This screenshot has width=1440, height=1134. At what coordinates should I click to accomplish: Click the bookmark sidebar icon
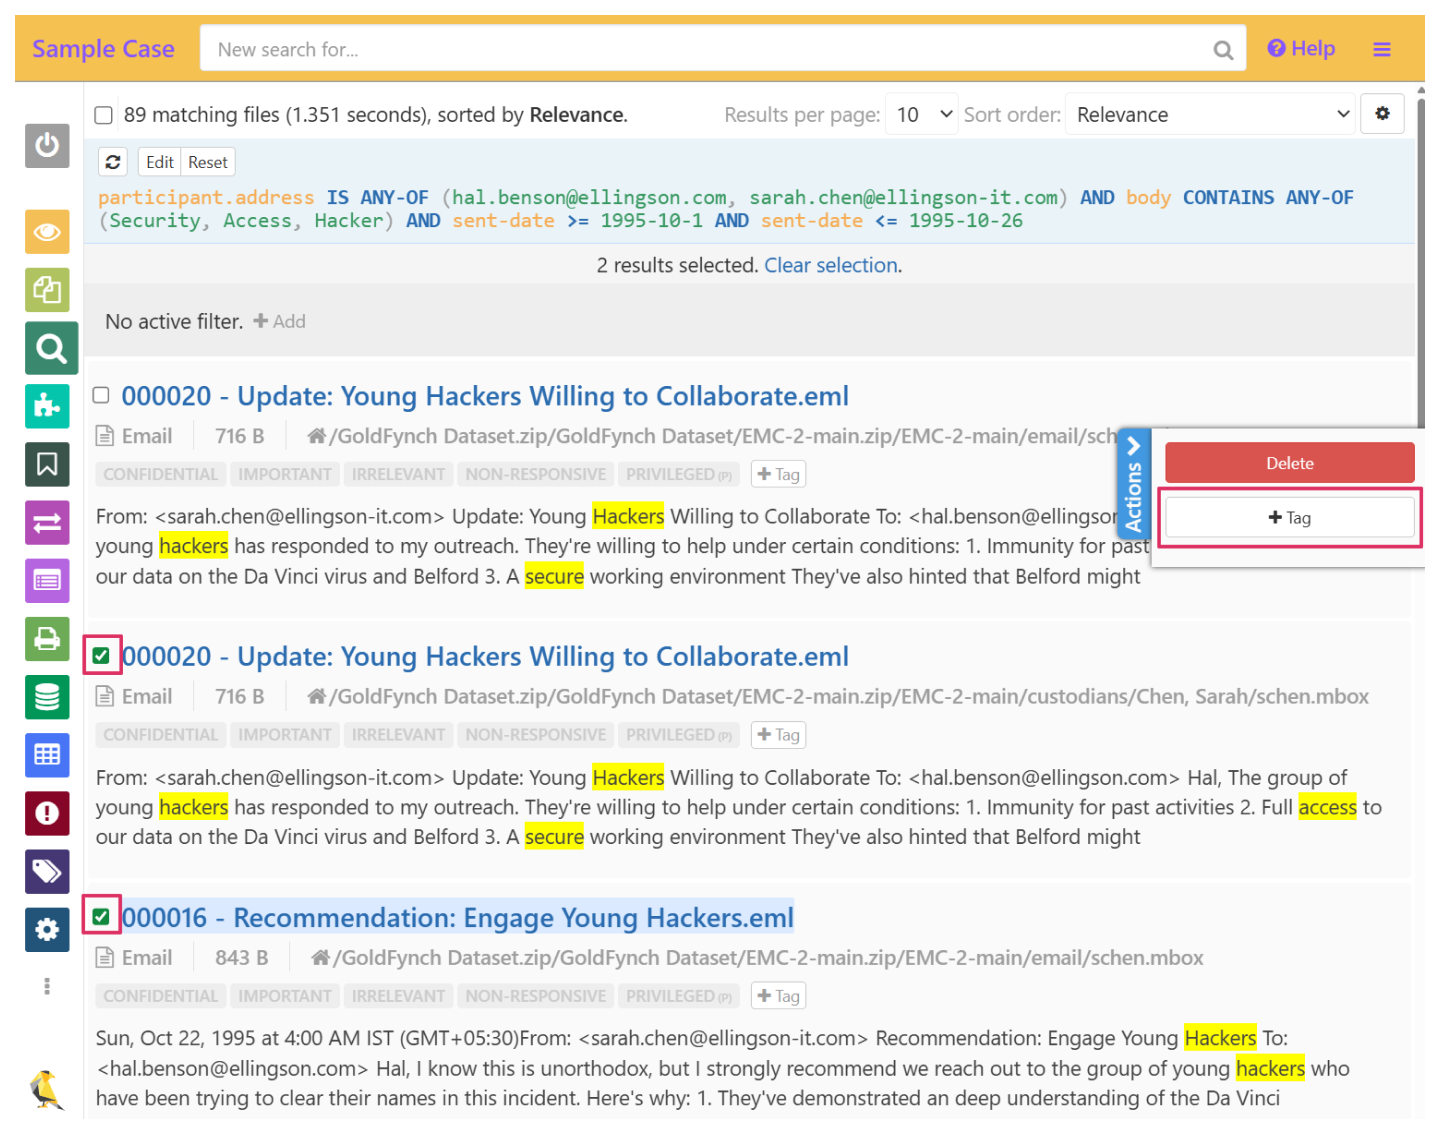(x=47, y=464)
